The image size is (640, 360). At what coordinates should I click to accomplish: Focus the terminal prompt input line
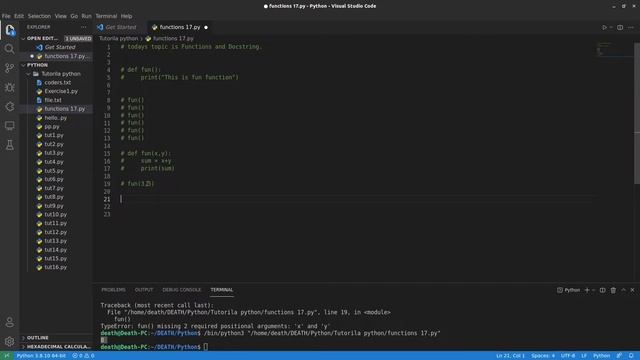(206, 347)
